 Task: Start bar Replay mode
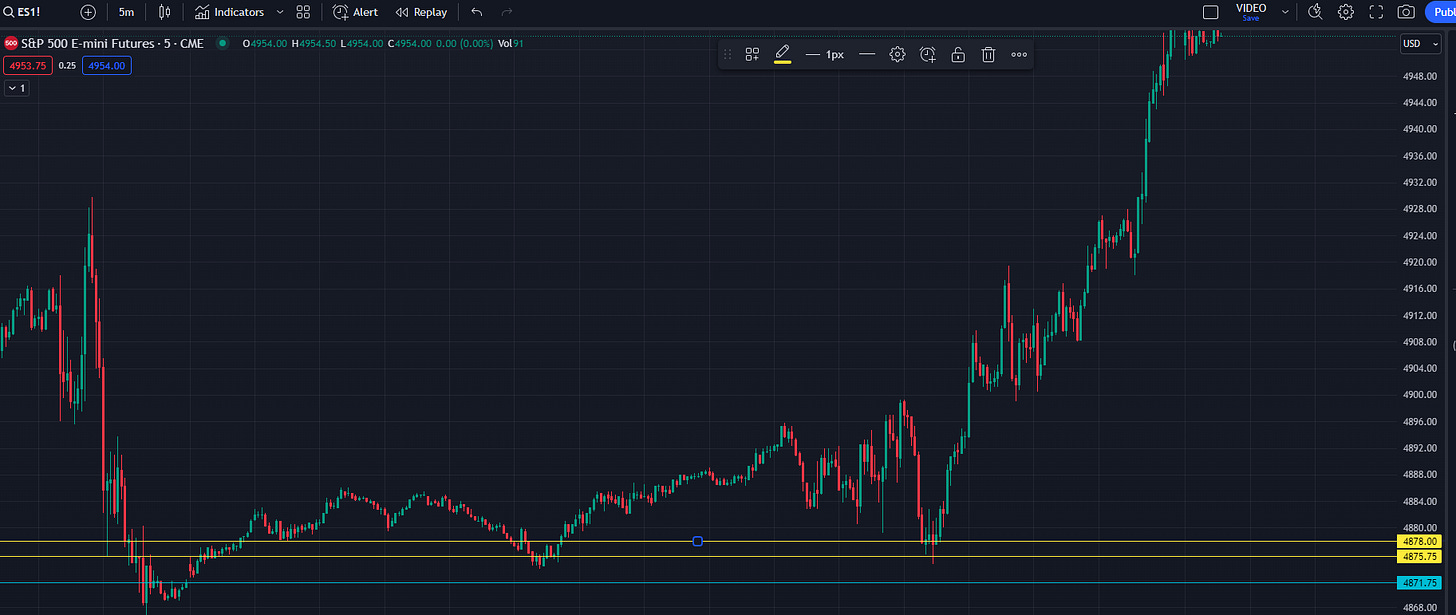tap(421, 12)
